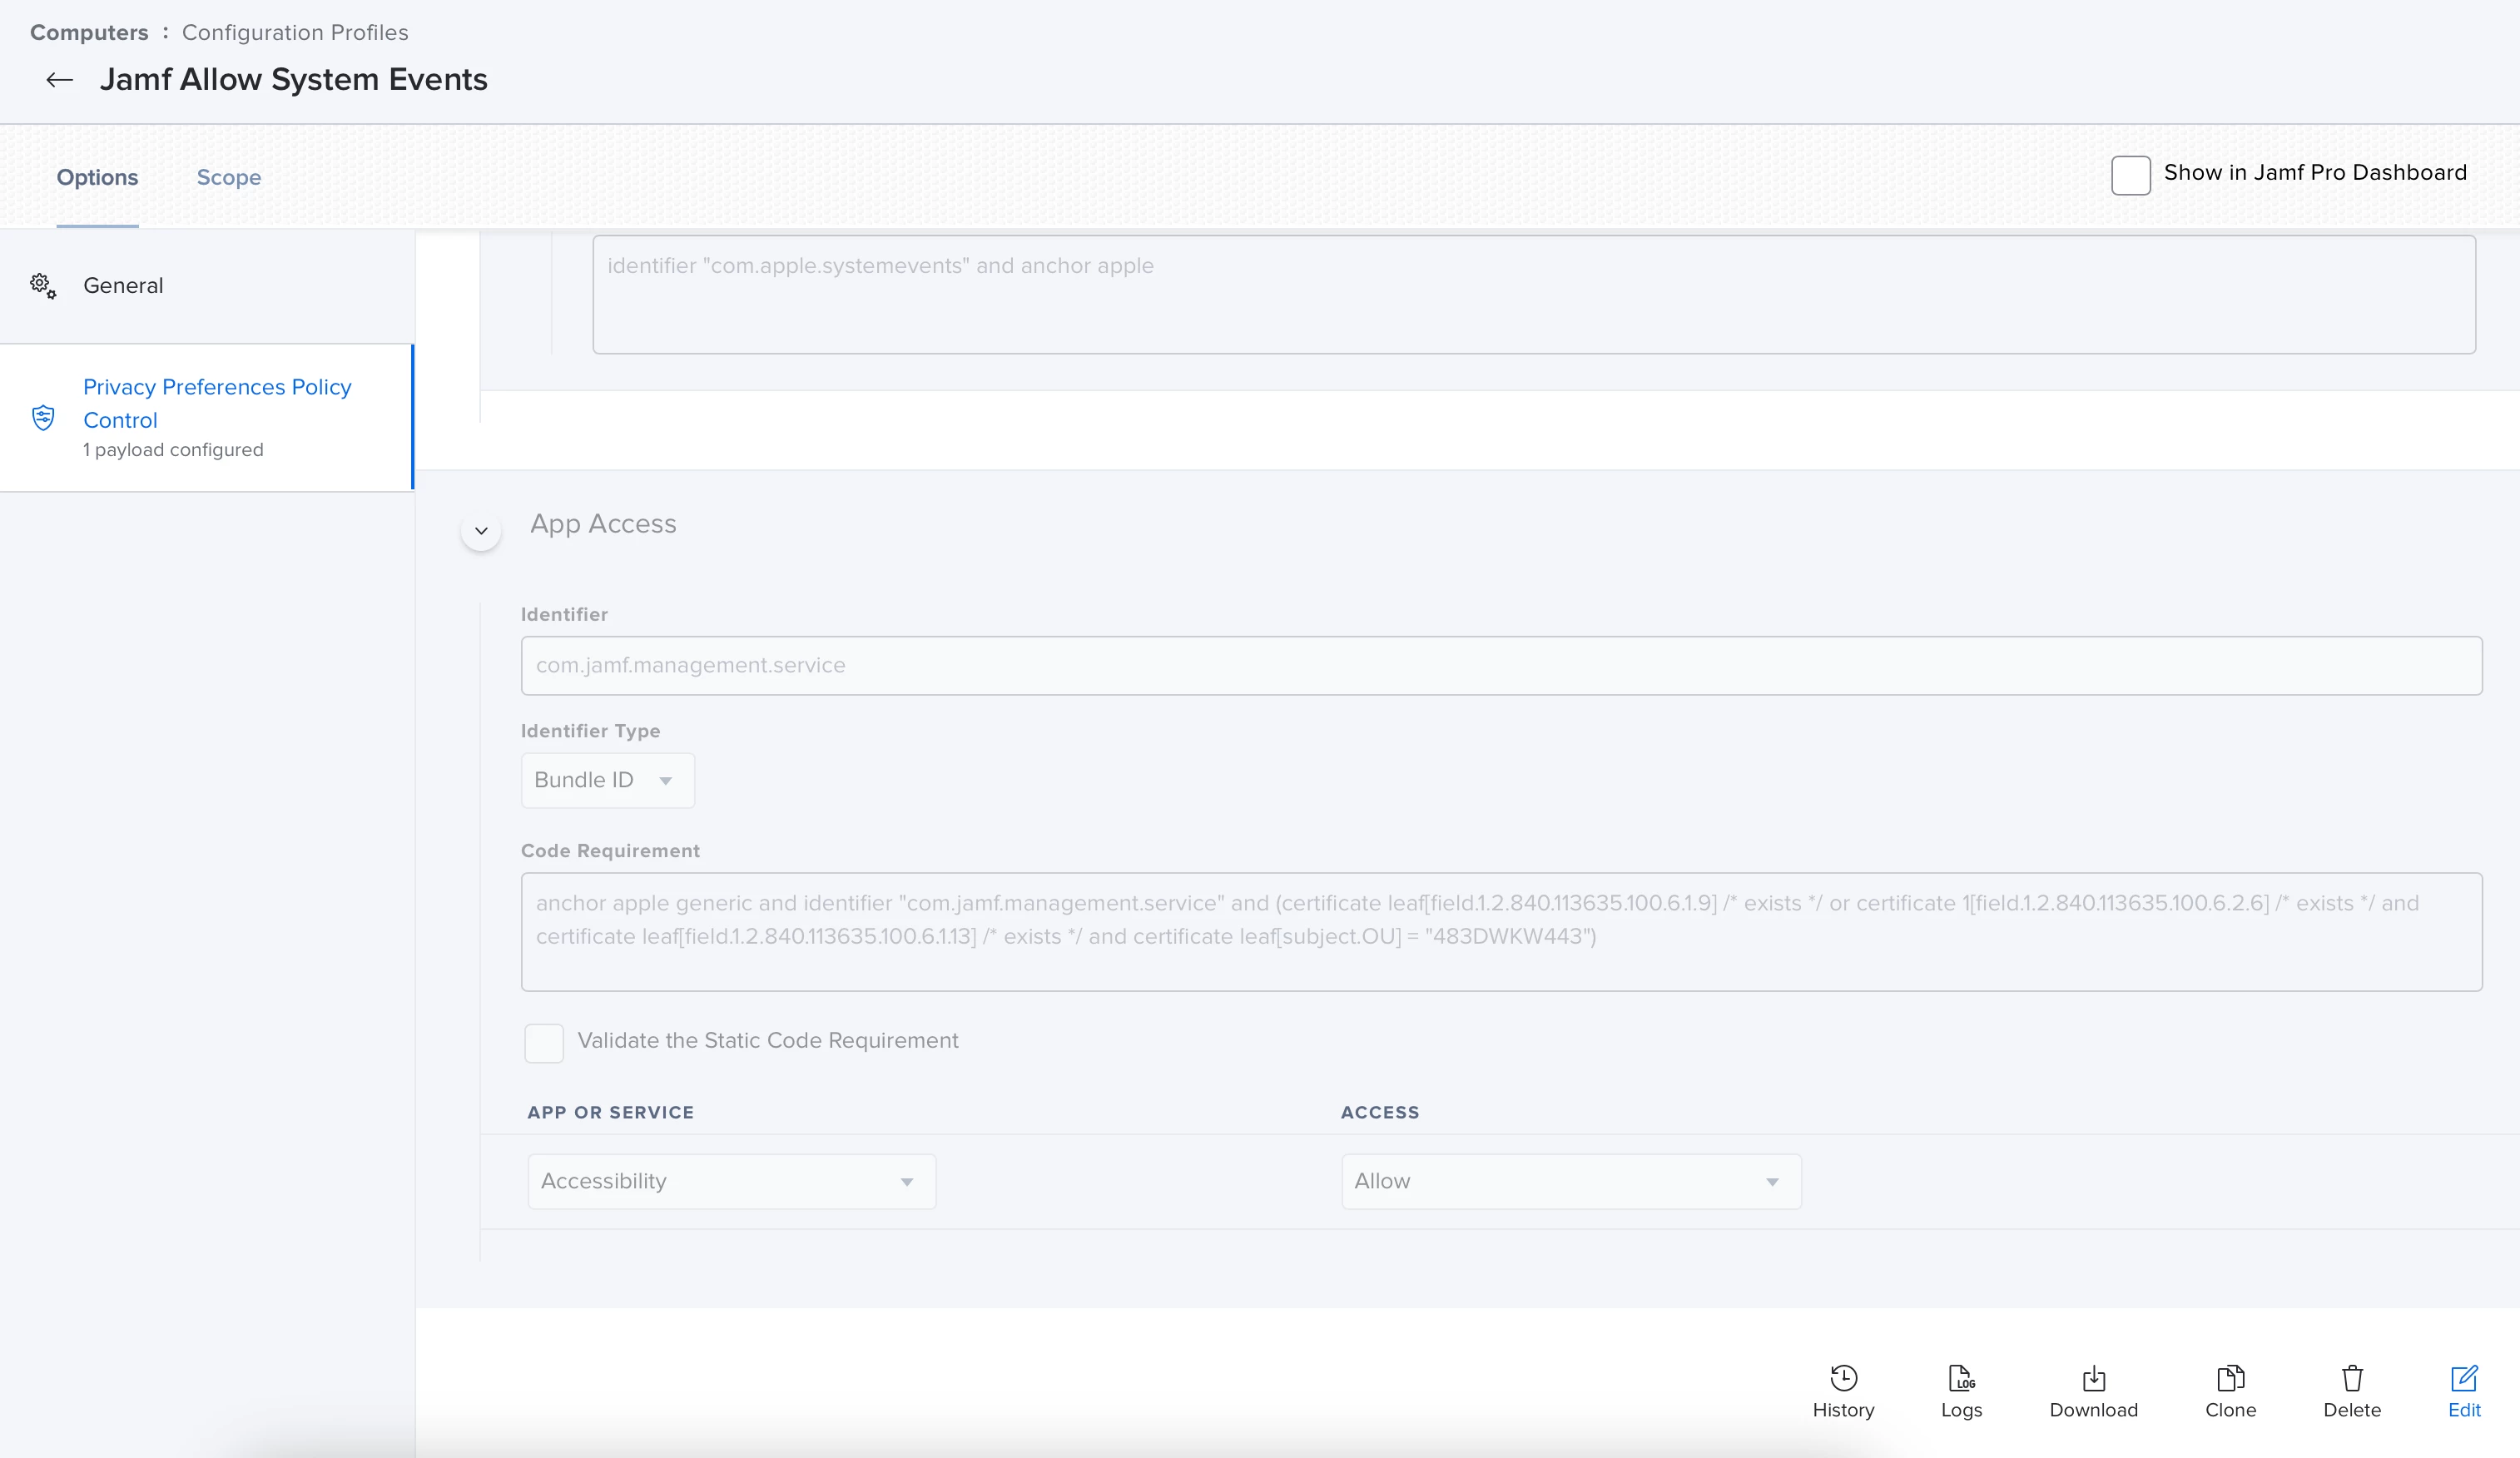2520x1458 pixels.
Task: Delete the profile with the trash icon
Action: pyautogui.click(x=2352, y=1378)
